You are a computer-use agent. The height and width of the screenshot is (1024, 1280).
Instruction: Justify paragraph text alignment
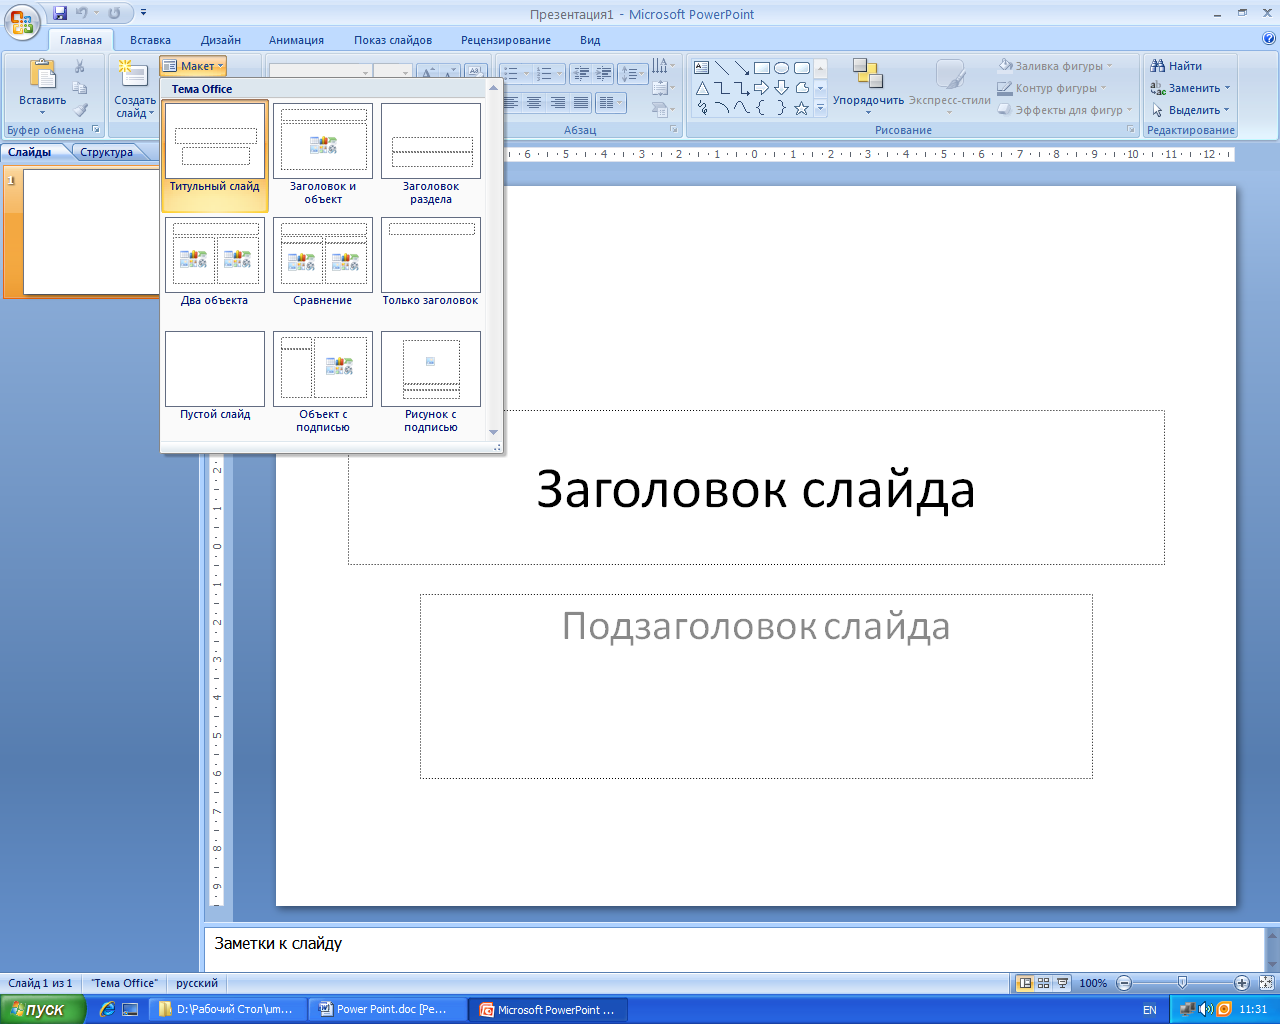point(580,103)
